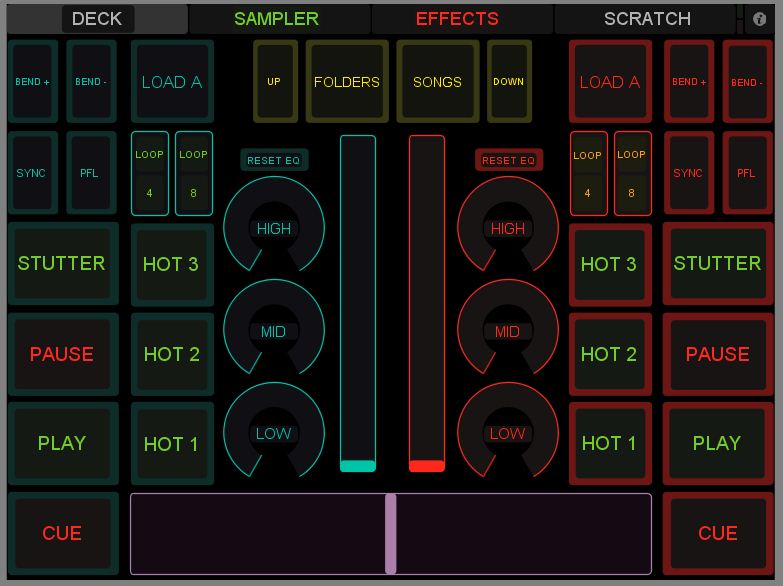Tap CUE on the teal deck
The width and height of the screenshot is (783, 586).
(x=63, y=533)
